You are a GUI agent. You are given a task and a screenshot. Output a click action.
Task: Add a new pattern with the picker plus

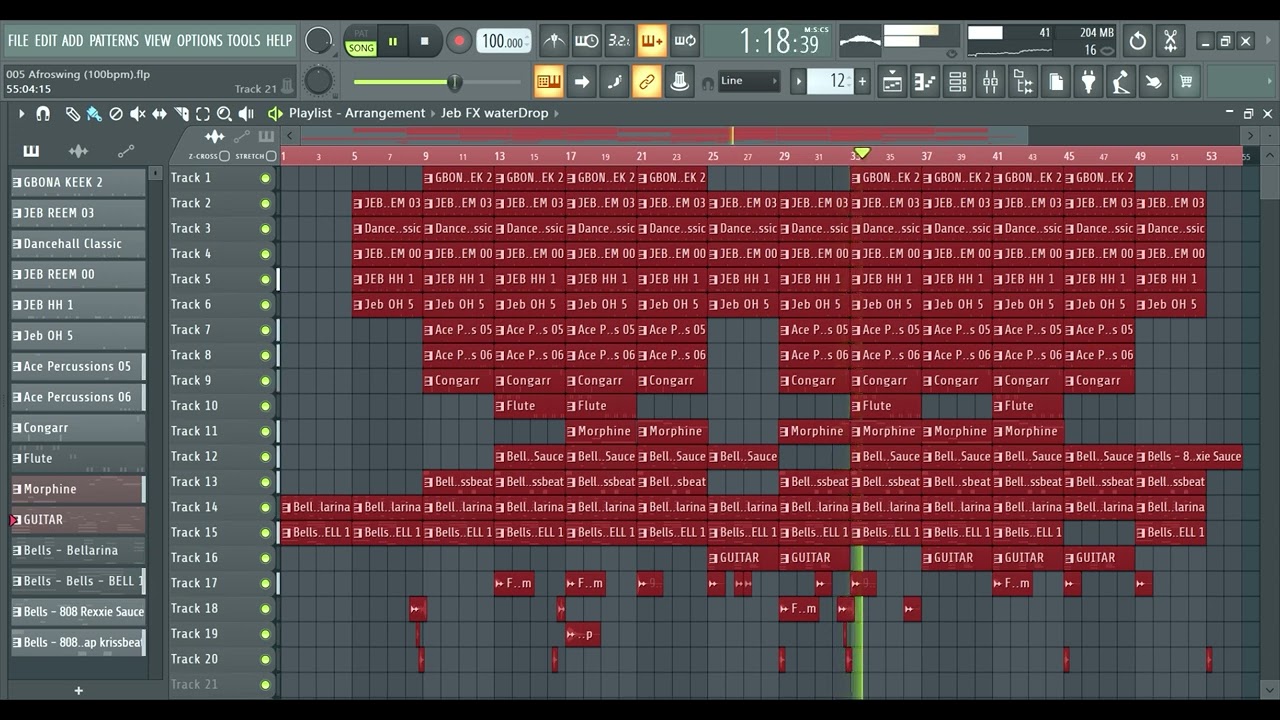(x=78, y=690)
